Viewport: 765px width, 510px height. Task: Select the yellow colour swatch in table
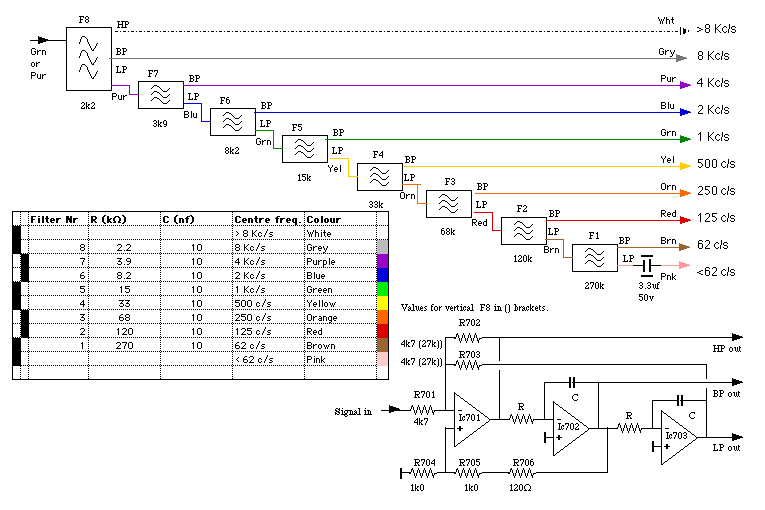coord(381,303)
